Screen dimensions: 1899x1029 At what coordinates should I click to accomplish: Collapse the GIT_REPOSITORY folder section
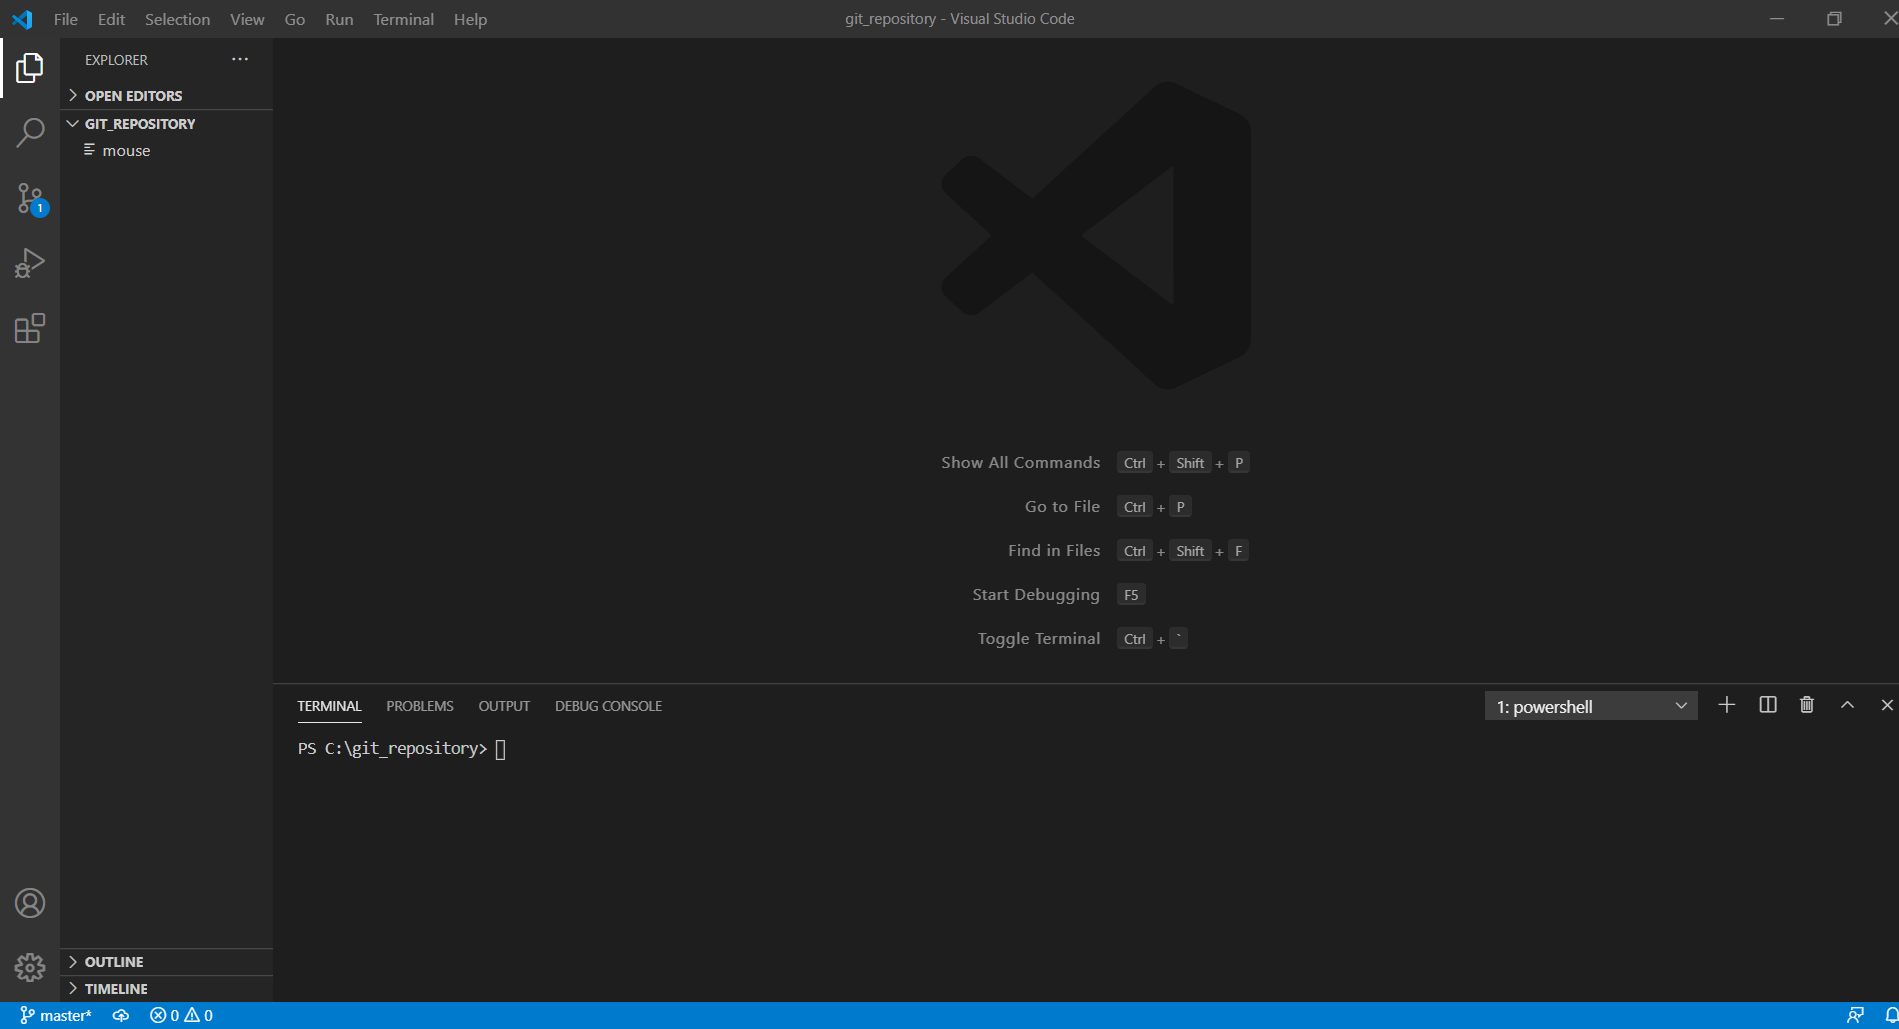point(166,124)
